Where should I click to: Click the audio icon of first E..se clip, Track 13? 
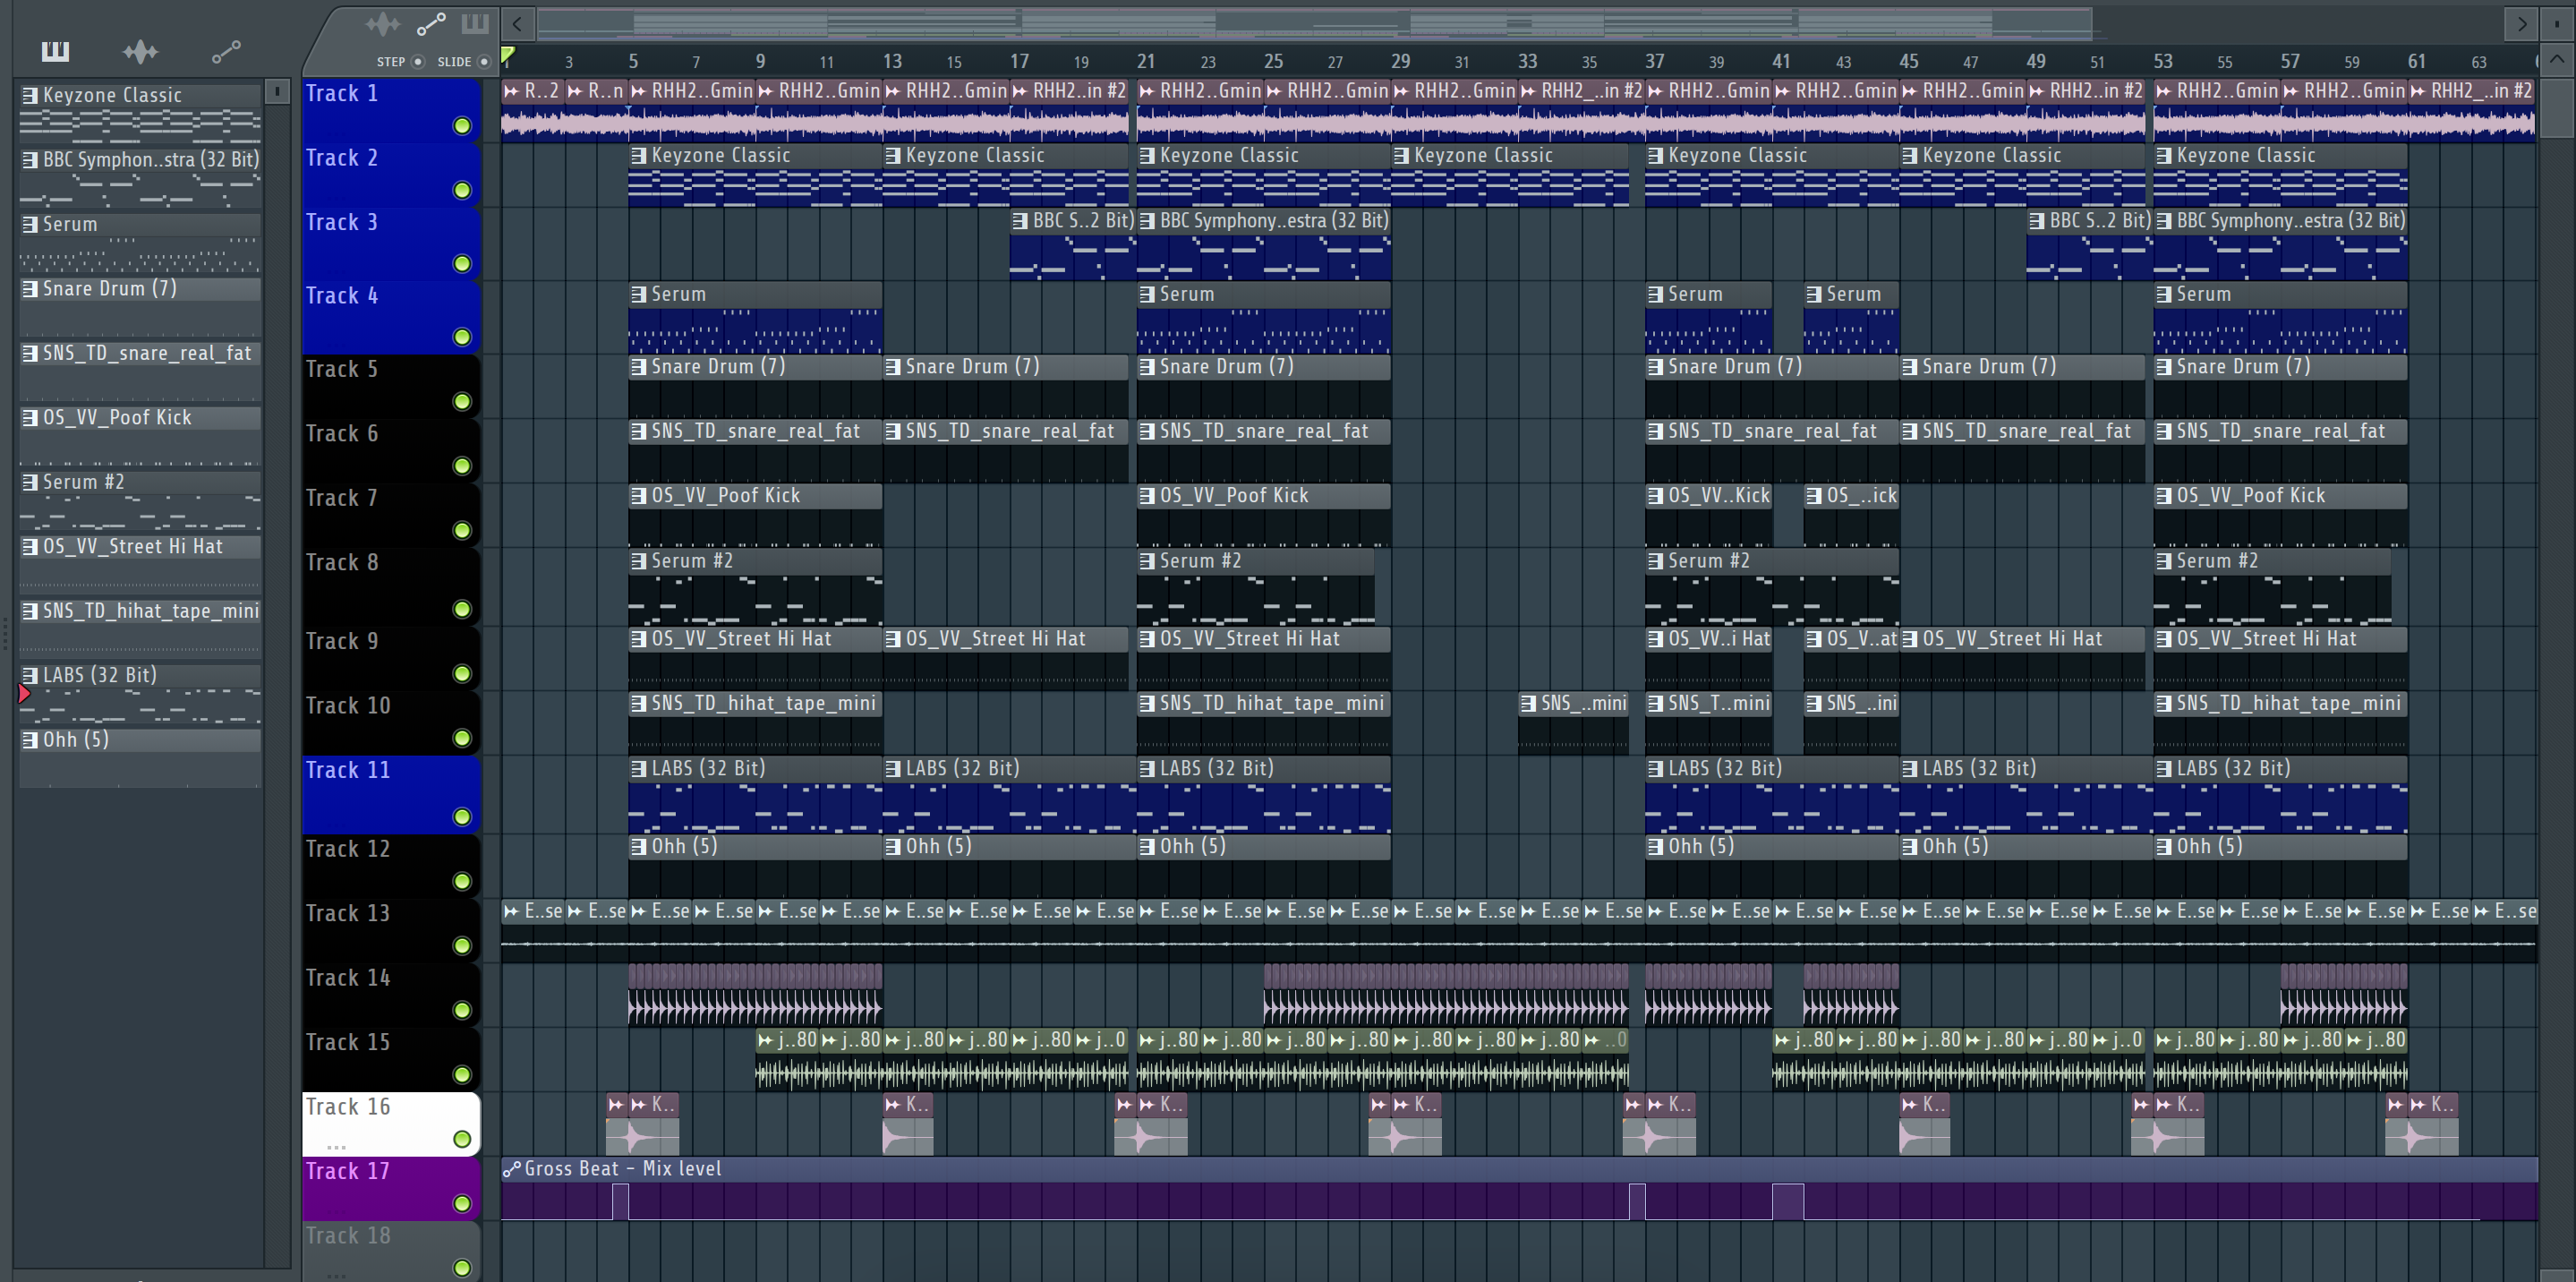coord(512,911)
